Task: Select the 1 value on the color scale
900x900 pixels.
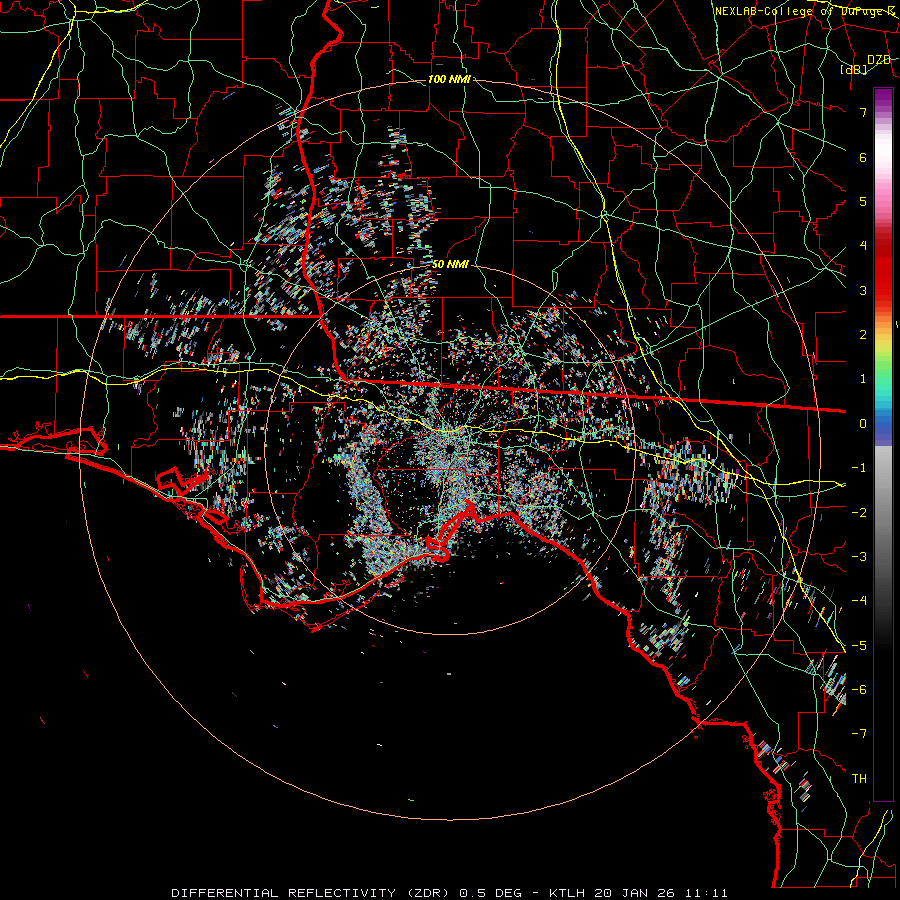Action: pos(863,379)
